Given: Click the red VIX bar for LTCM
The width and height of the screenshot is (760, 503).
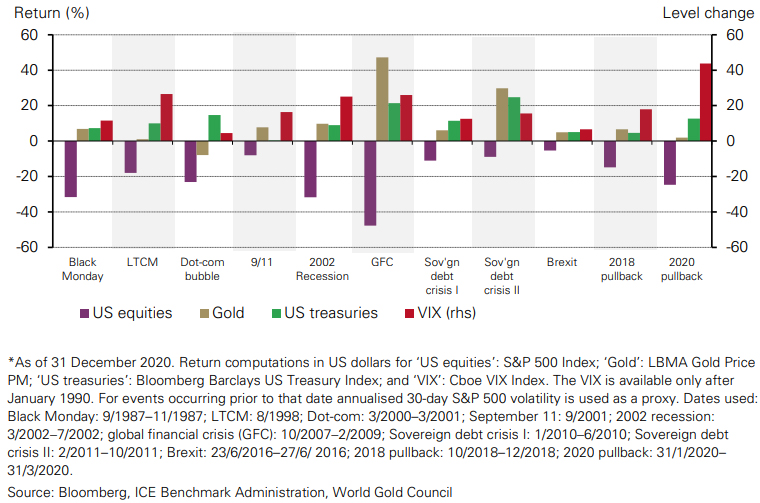Looking at the screenshot, I should pyautogui.click(x=166, y=117).
